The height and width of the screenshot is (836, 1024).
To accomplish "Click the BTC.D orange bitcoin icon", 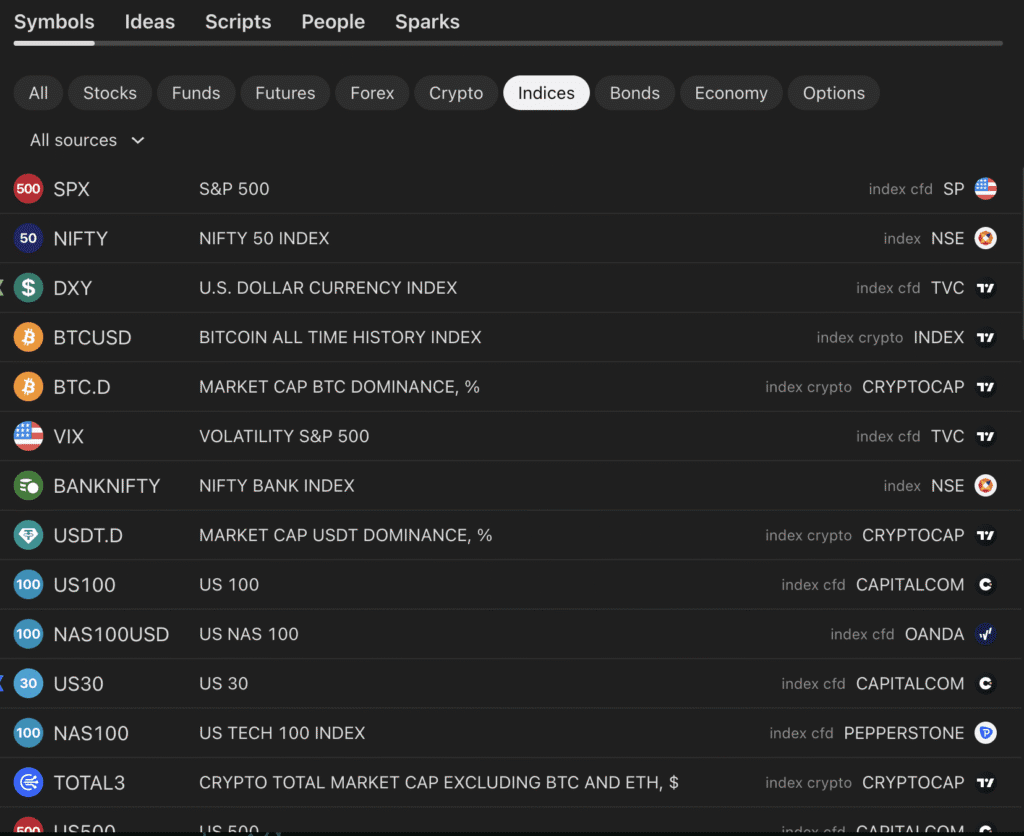I will pyautogui.click(x=28, y=387).
